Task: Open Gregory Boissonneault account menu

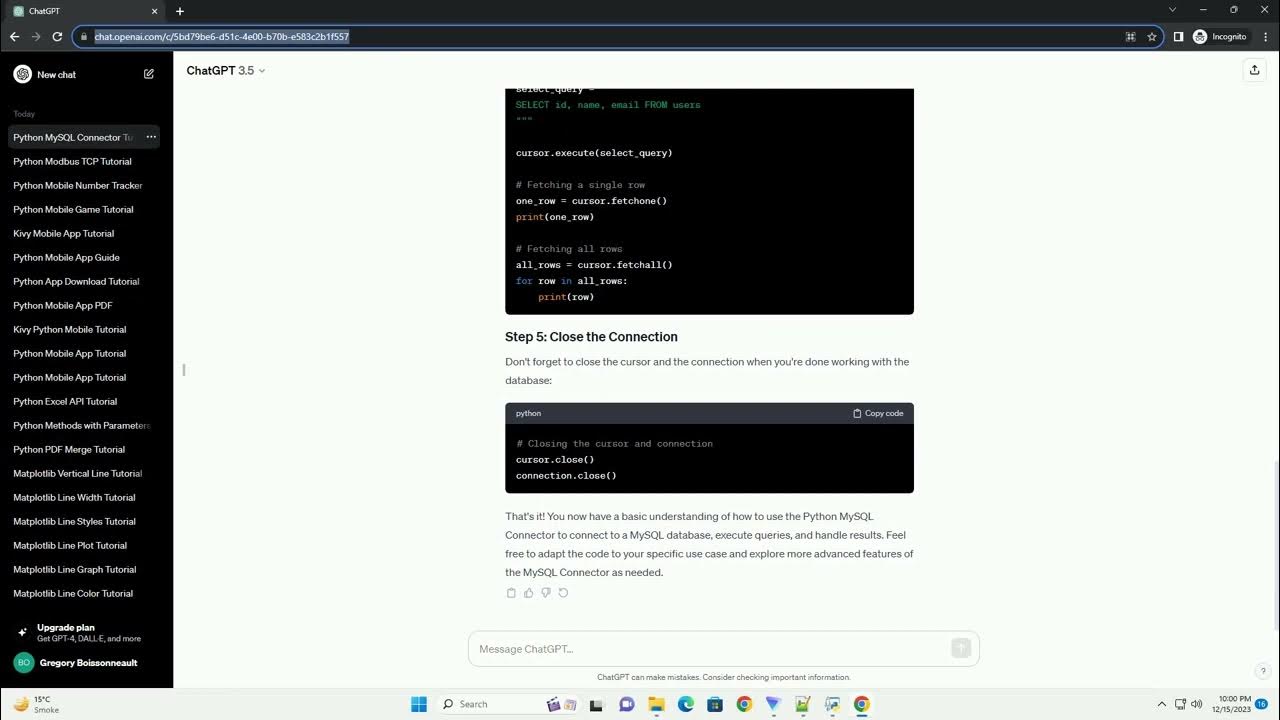Action: (84, 662)
